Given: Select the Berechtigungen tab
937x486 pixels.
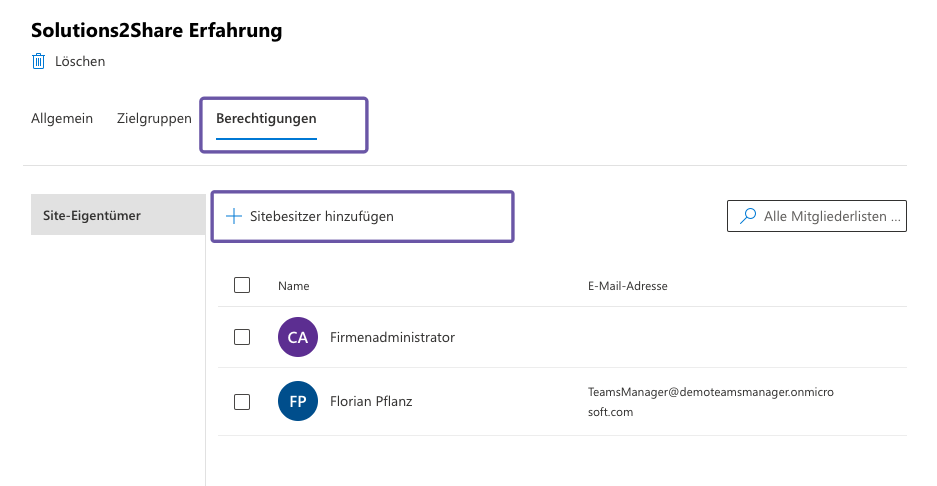Looking at the screenshot, I should [267, 119].
